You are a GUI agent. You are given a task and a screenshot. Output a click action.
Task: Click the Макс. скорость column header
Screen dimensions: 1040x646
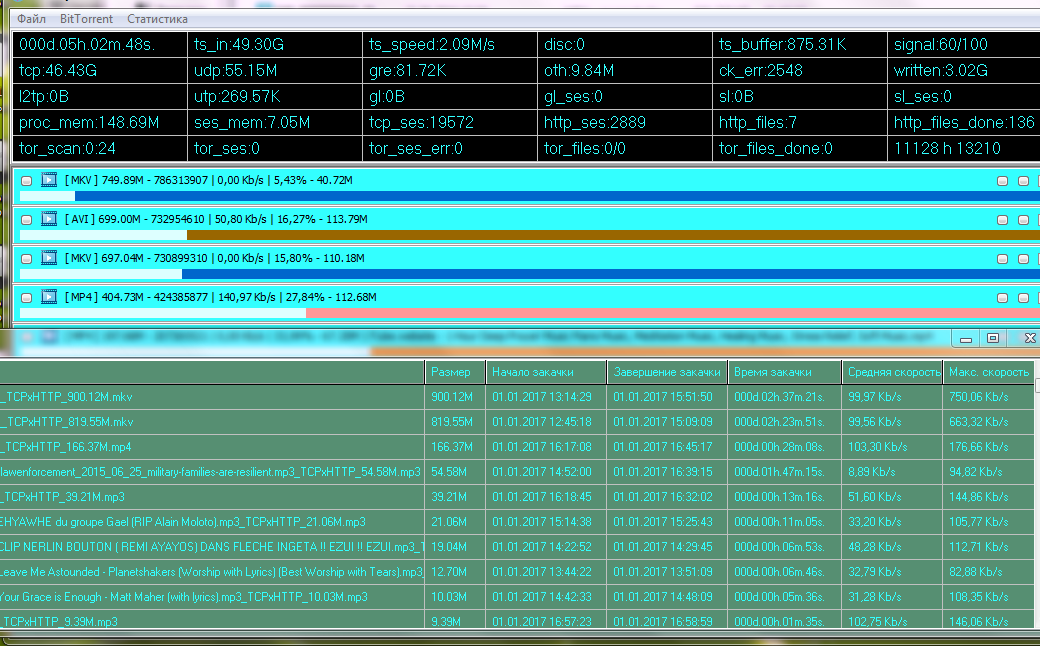(x=988, y=372)
